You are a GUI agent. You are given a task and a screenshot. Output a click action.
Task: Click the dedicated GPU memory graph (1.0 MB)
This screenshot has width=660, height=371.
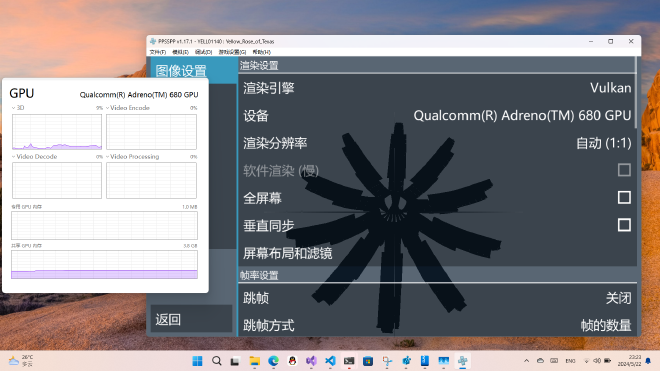click(104, 225)
